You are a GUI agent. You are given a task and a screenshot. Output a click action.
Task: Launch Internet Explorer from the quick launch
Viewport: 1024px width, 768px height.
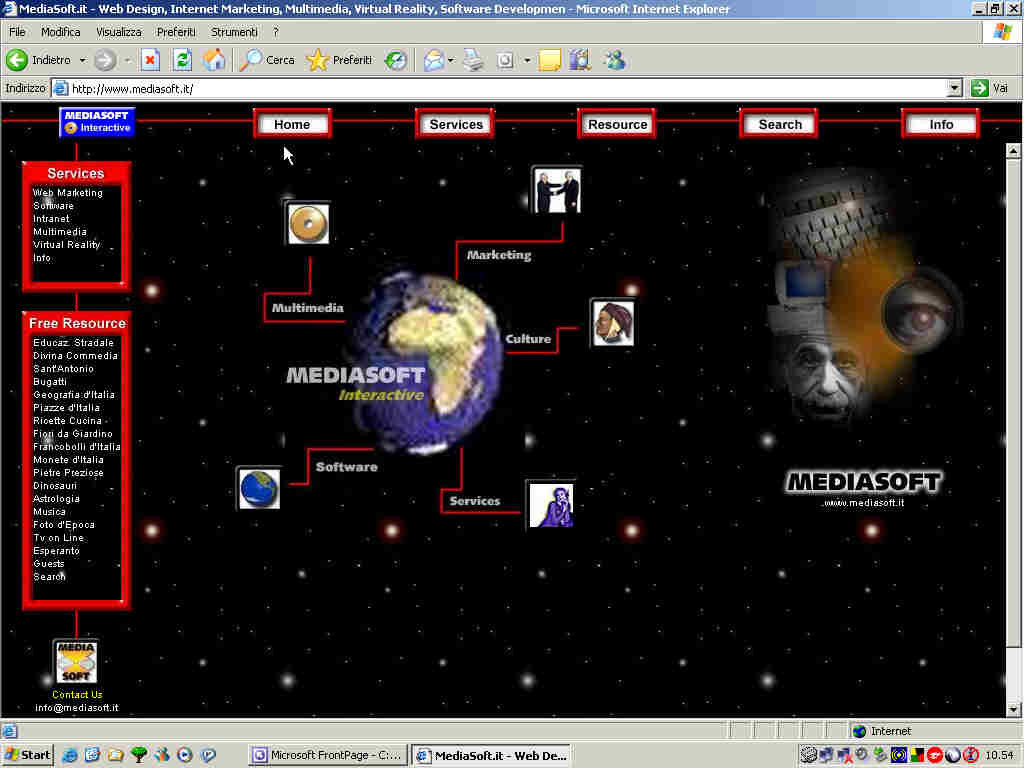[69, 756]
